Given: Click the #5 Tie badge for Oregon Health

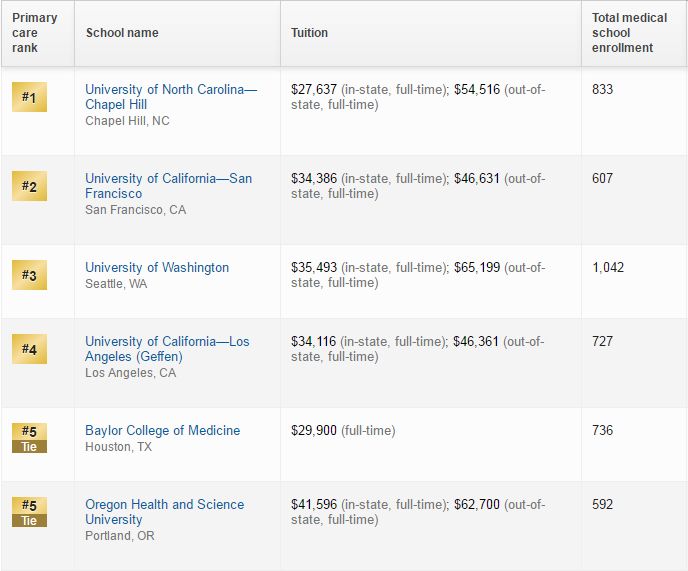Looking at the screenshot, I should 29,512.
